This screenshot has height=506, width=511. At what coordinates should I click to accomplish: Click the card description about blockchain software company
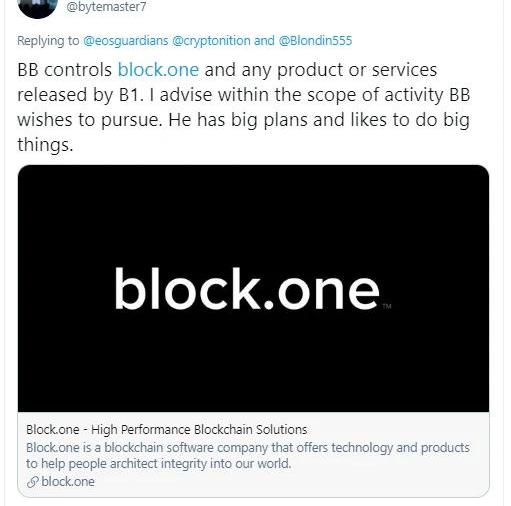tap(248, 455)
